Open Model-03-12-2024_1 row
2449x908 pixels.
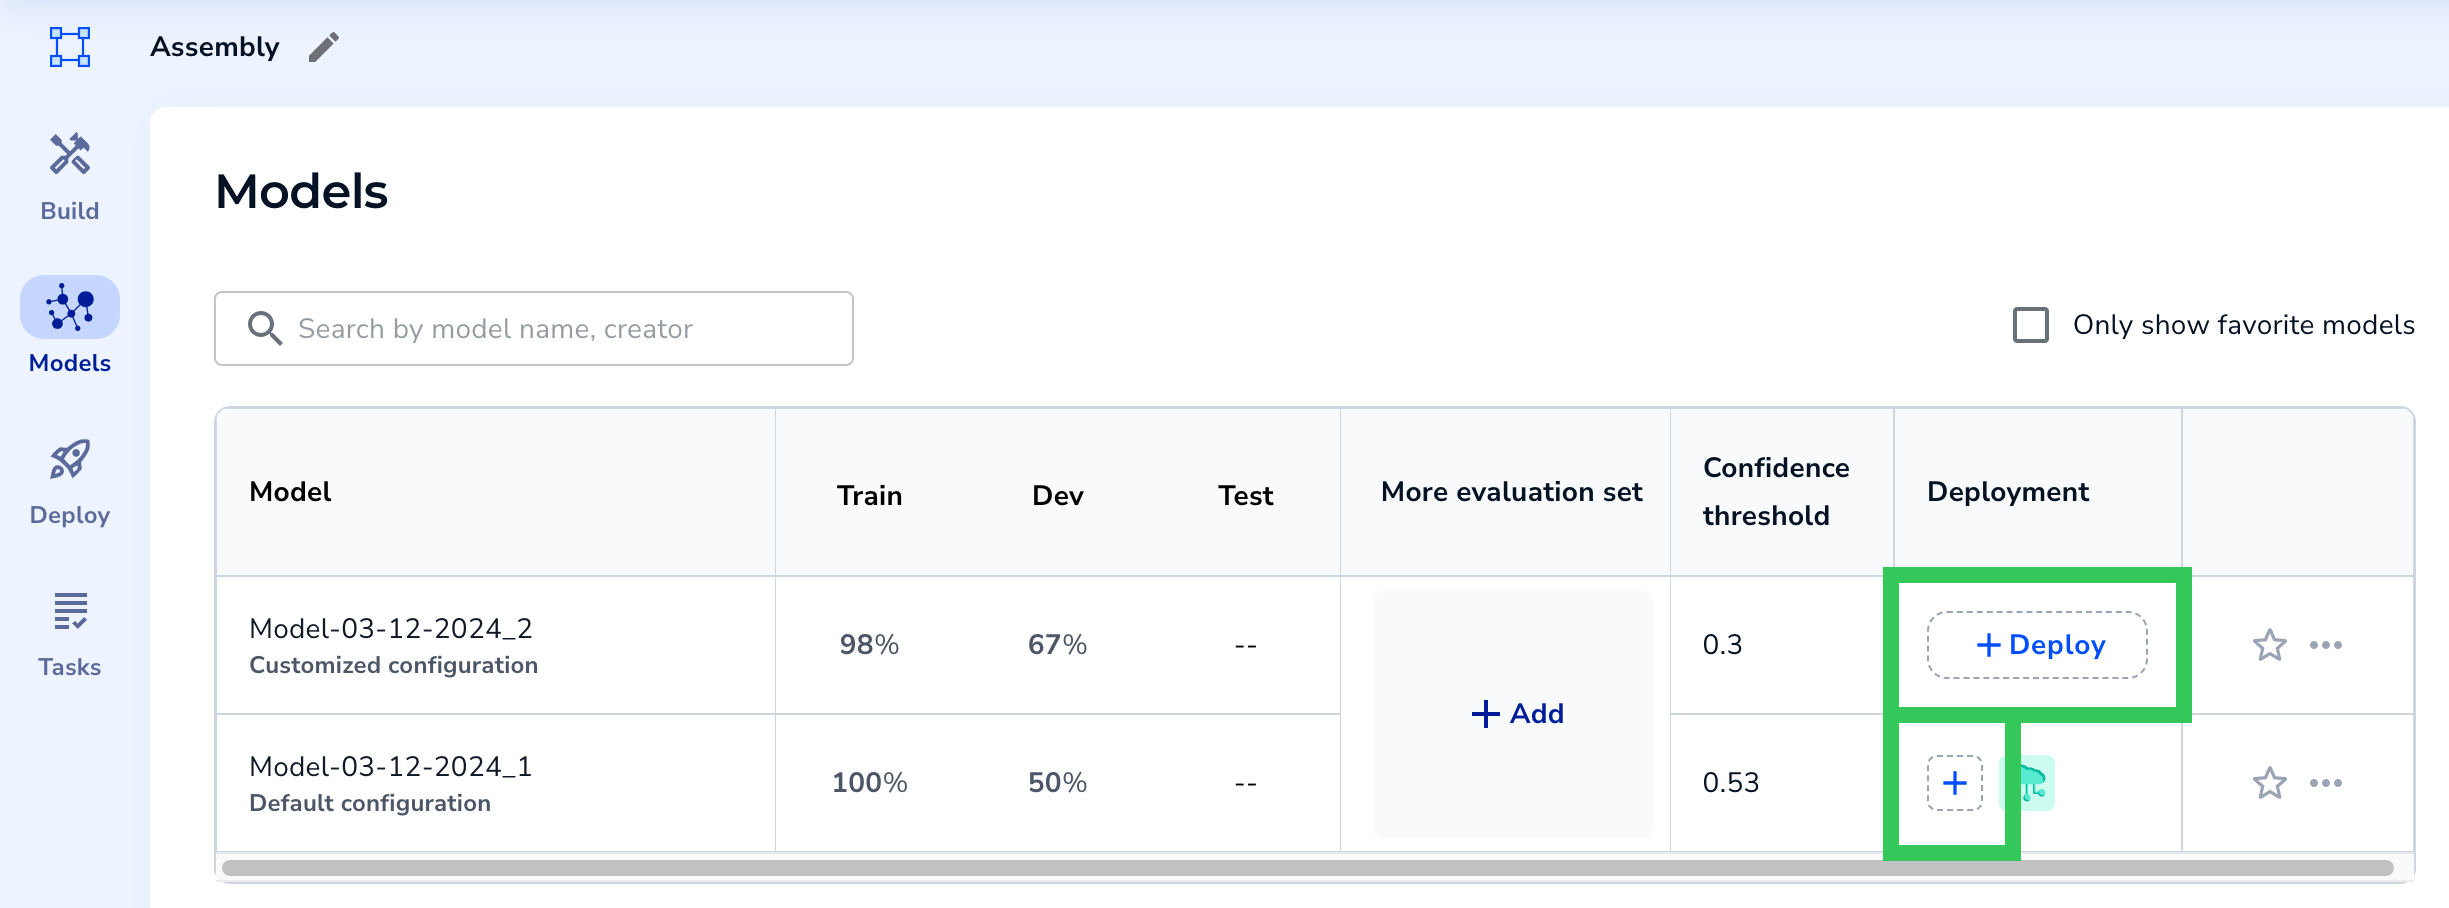391,767
